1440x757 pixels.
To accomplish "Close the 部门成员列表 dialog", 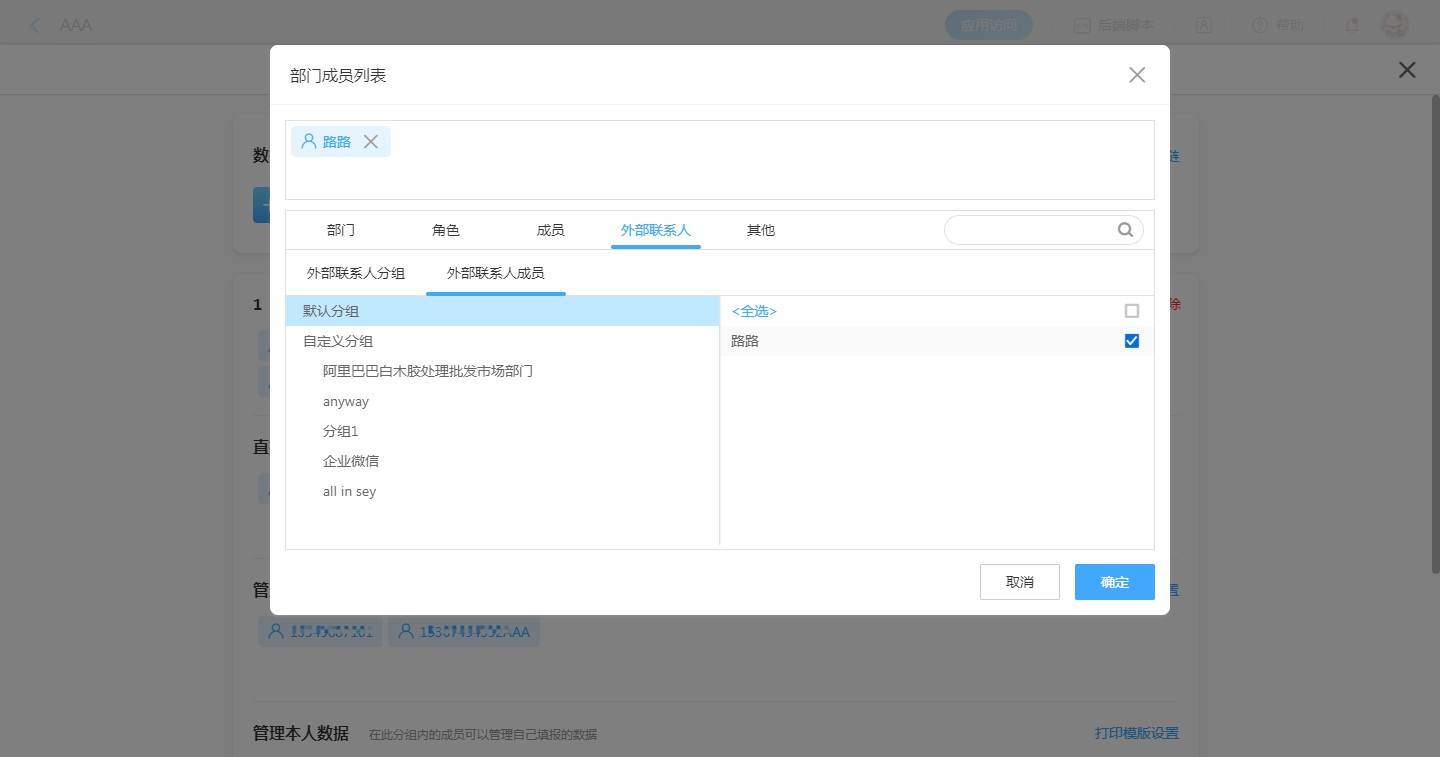I will tap(1136, 75).
